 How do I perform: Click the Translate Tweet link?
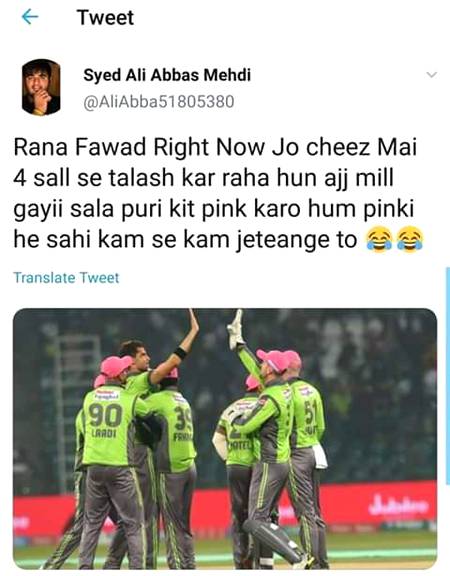point(66,278)
